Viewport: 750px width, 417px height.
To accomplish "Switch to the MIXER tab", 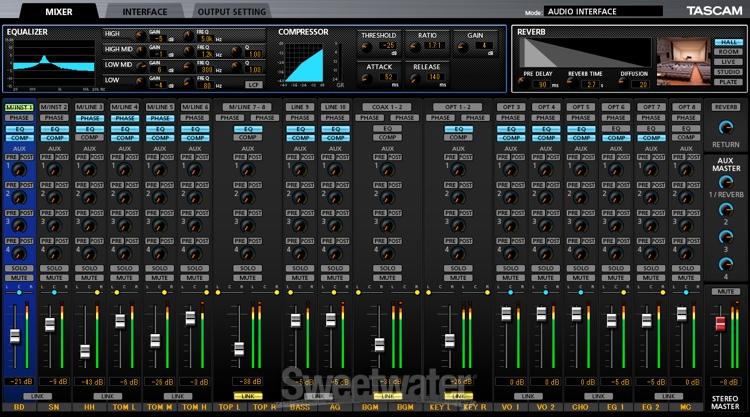I will (59, 11).
